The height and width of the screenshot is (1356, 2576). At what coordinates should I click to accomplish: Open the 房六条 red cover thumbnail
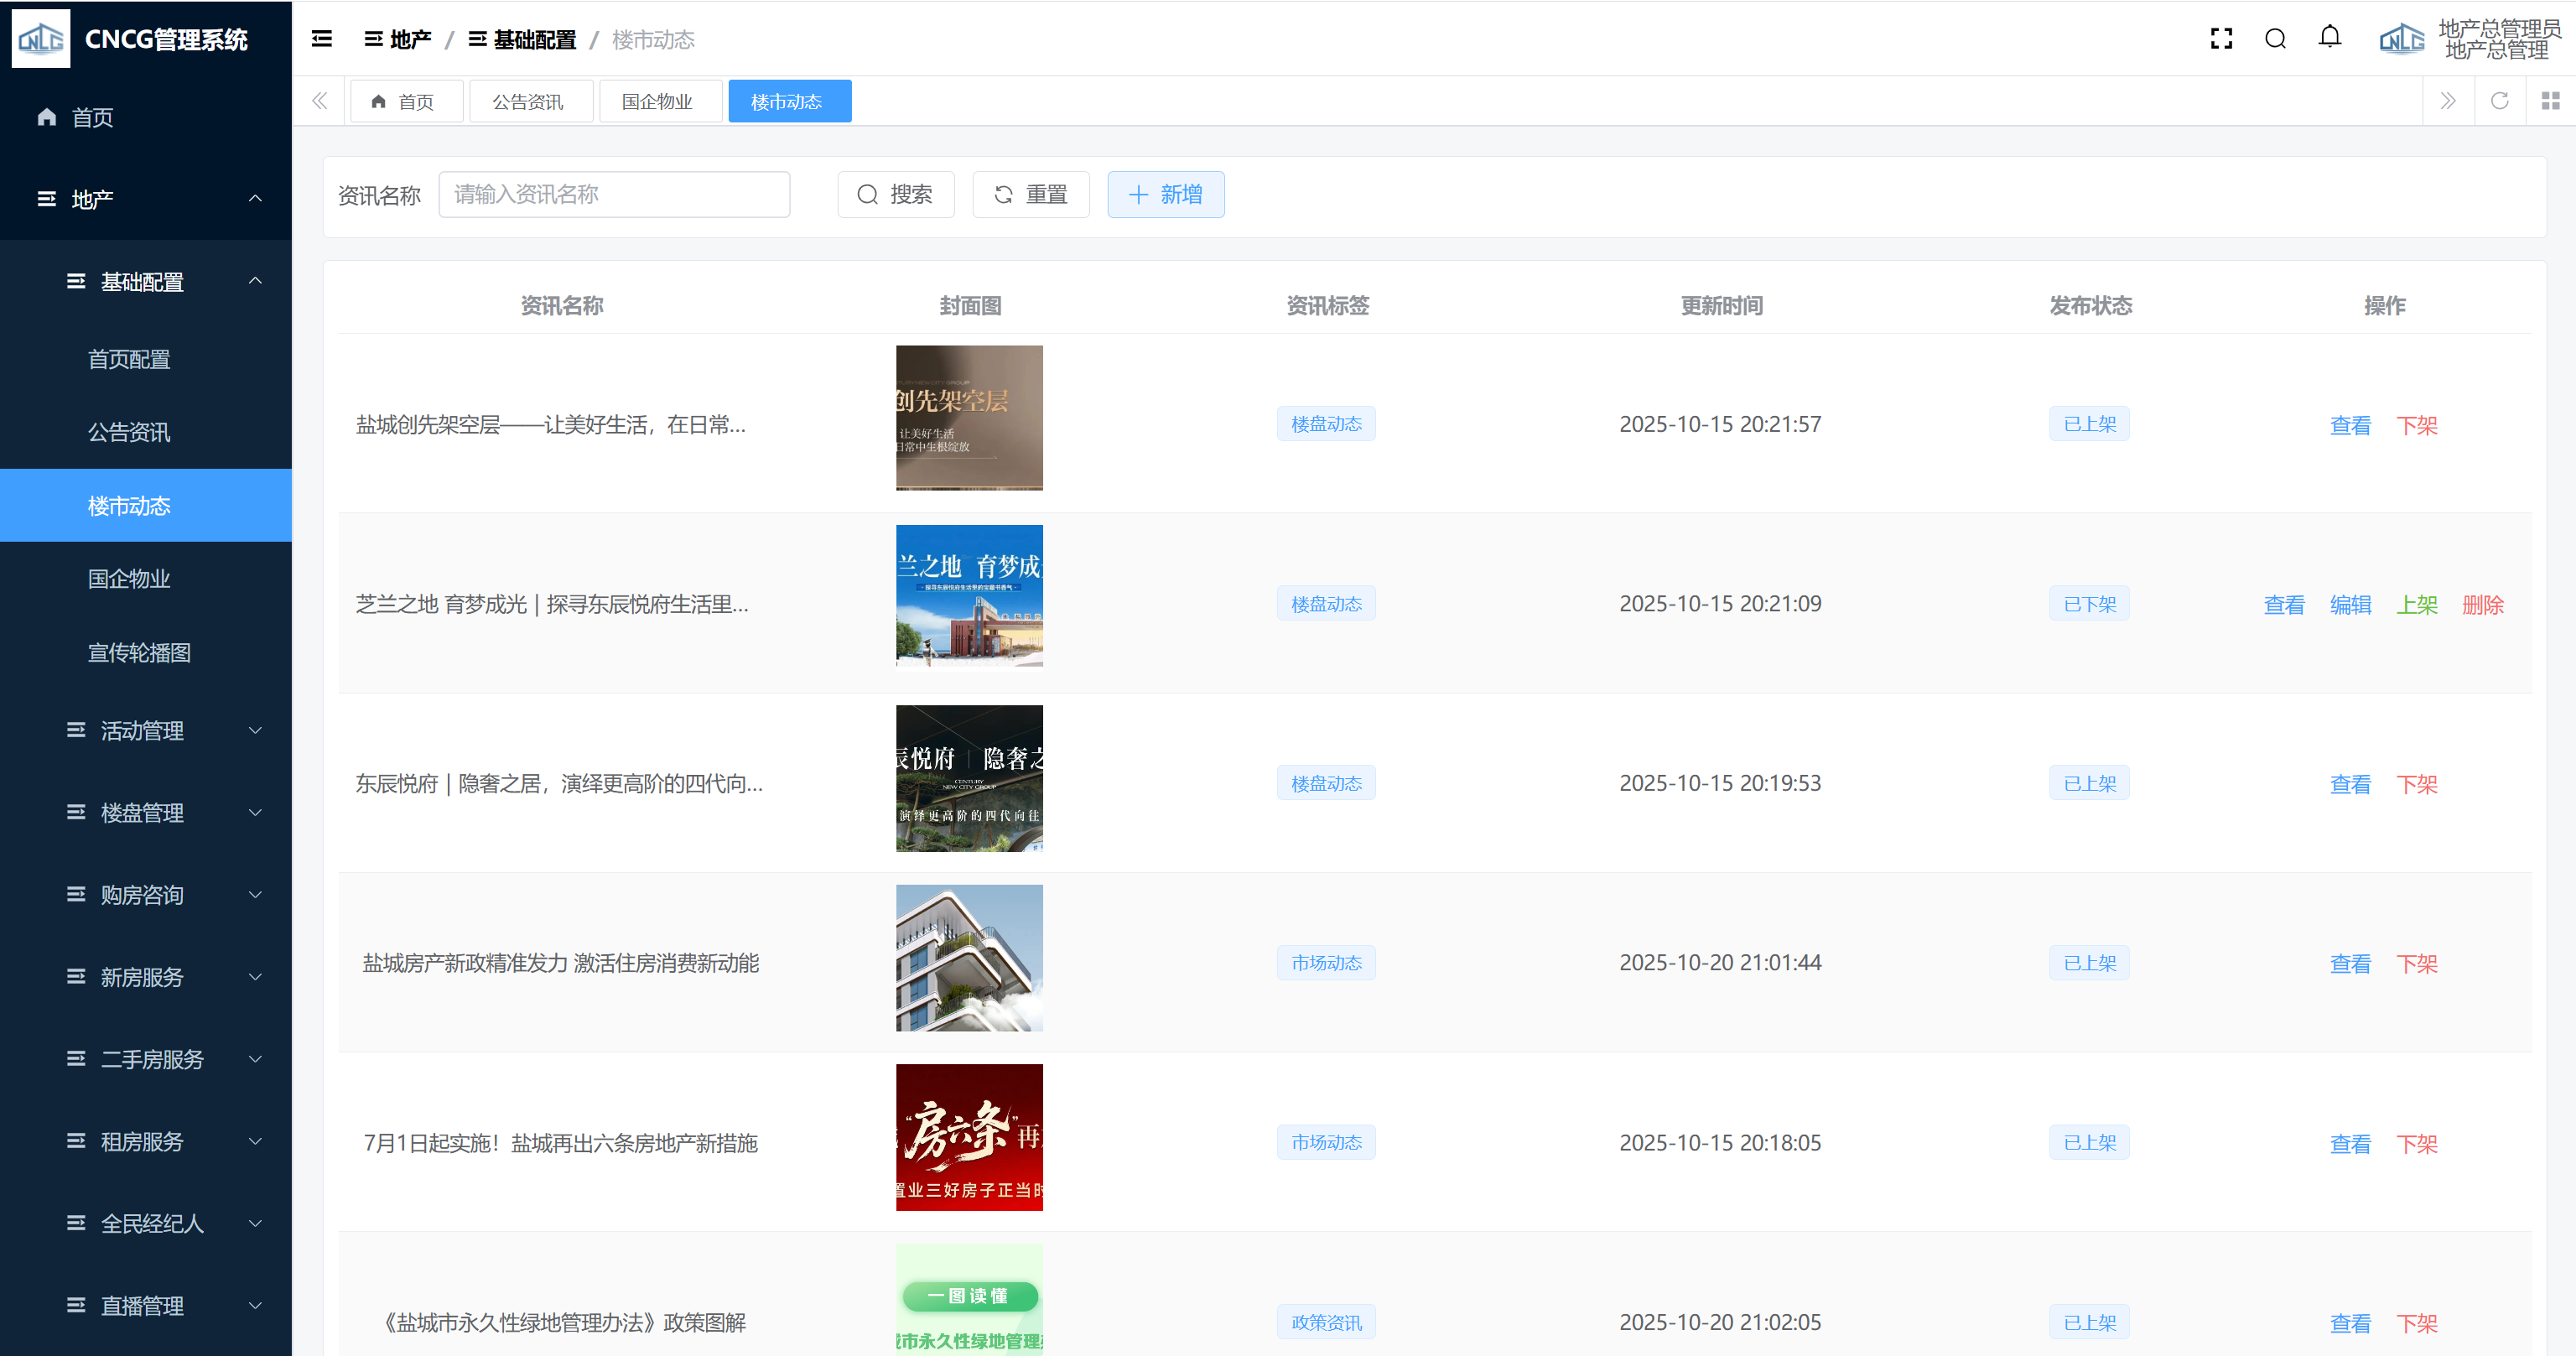[x=968, y=1137]
